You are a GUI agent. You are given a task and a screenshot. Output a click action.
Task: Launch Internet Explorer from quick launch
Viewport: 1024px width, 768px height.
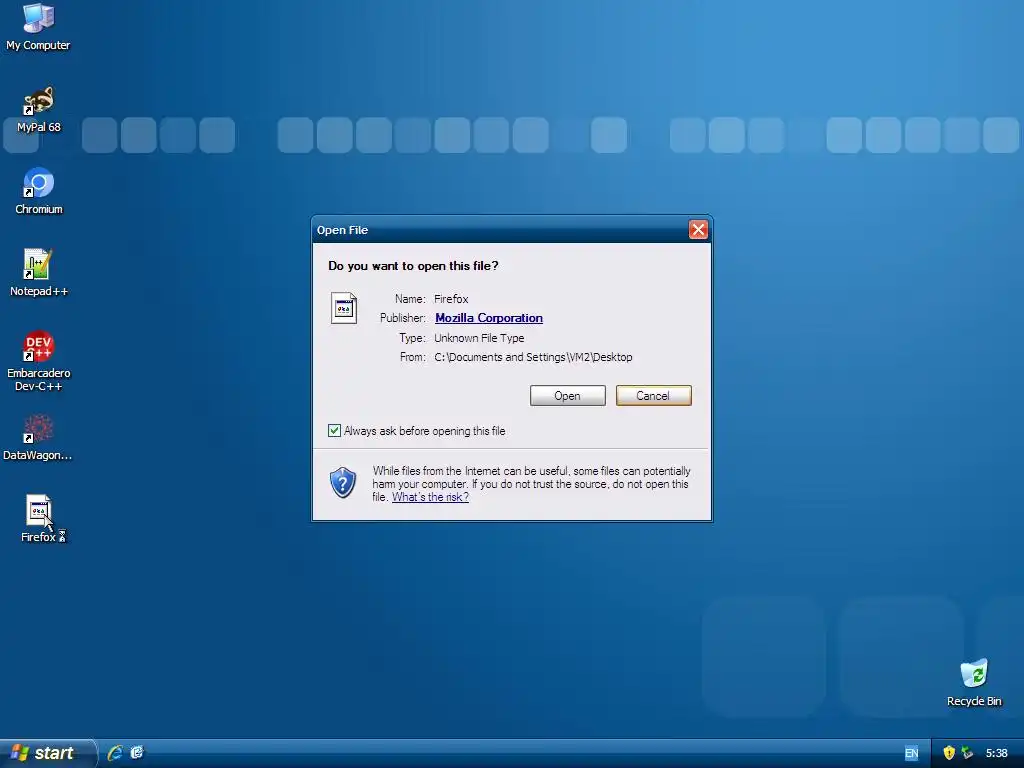click(115, 753)
